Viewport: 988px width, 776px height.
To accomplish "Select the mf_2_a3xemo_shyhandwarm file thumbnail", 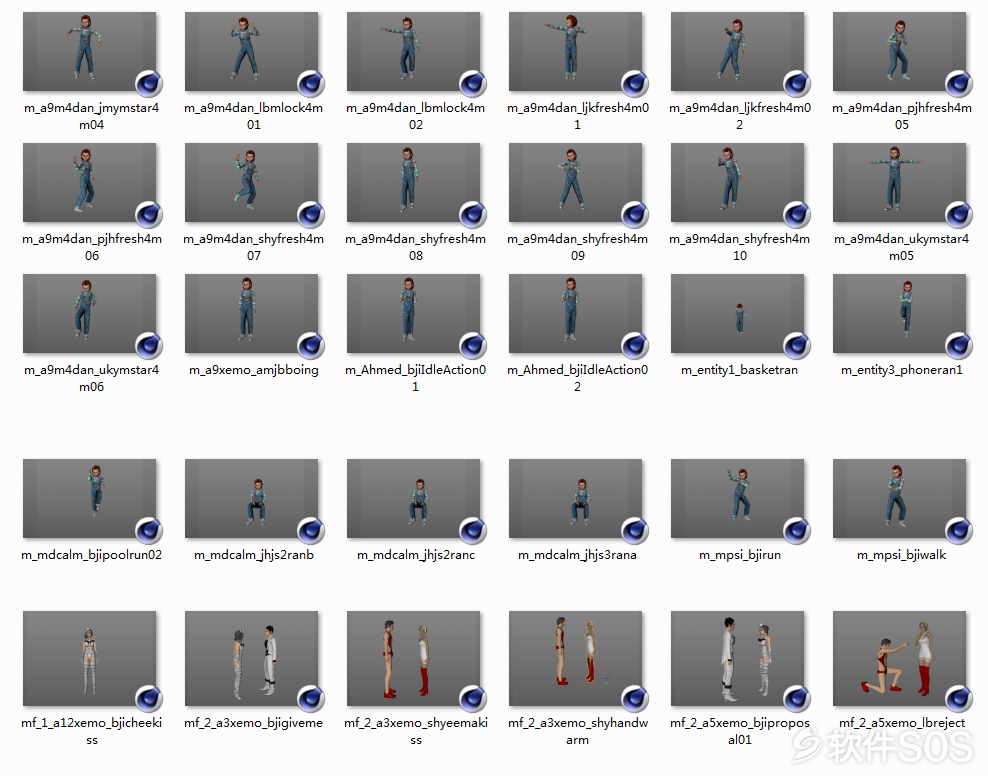I will click(x=575, y=658).
